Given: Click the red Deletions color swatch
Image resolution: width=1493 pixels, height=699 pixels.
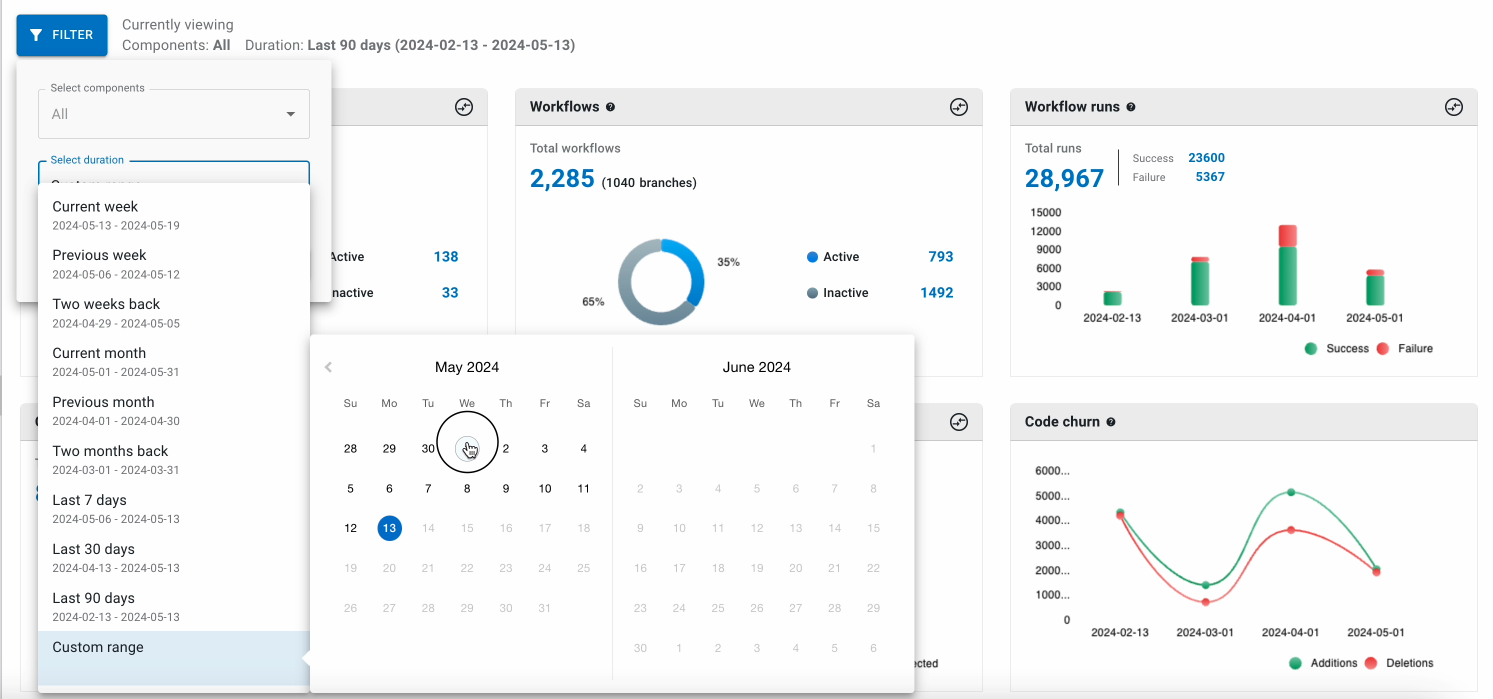Looking at the screenshot, I should click(1370, 663).
